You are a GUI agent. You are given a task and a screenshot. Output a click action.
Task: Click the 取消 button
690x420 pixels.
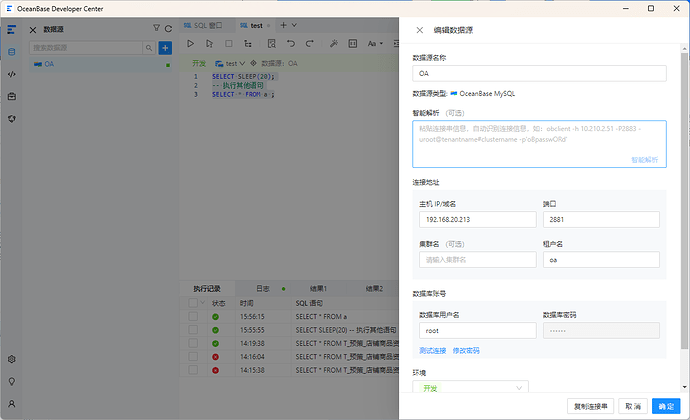click(633, 406)
